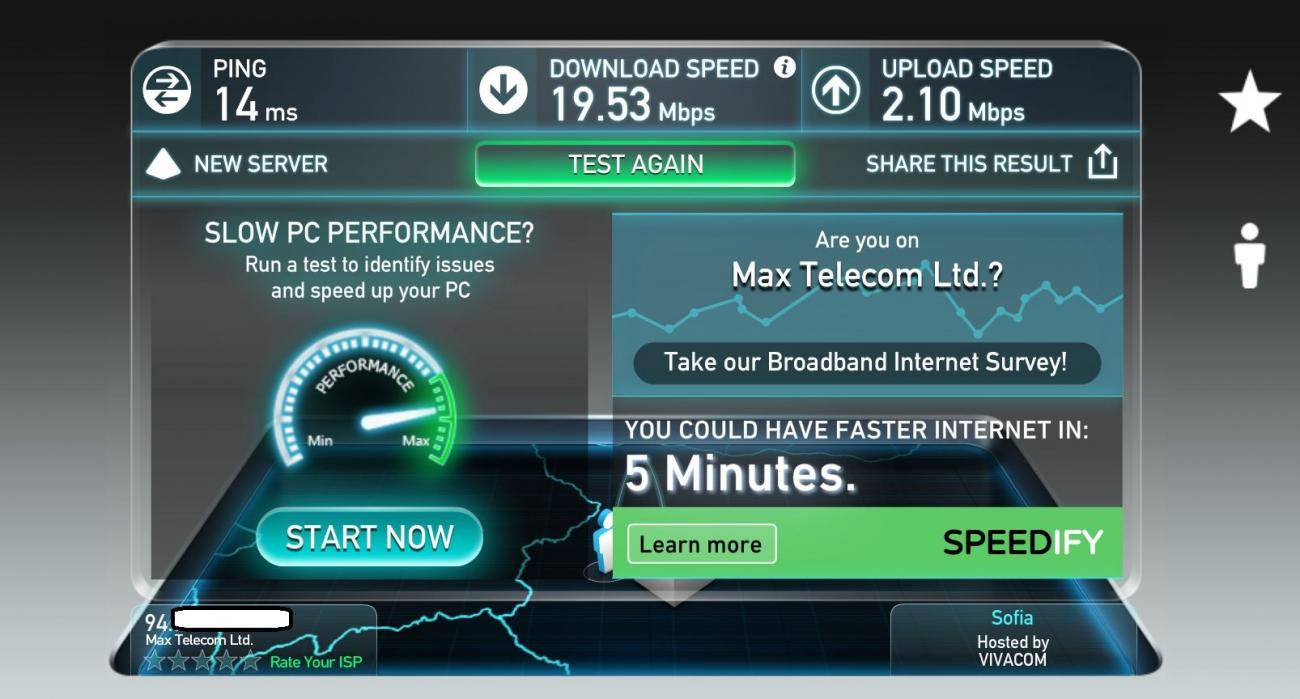Image resolution: width=1300 pixels, height=699 pixels.
Task: Click the Rate Your ISP link
Action: pos(316,662)
